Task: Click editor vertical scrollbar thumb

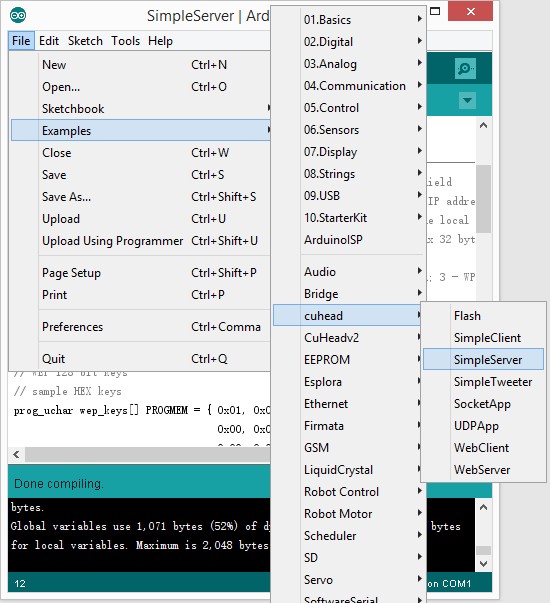Action: [483, 199]
